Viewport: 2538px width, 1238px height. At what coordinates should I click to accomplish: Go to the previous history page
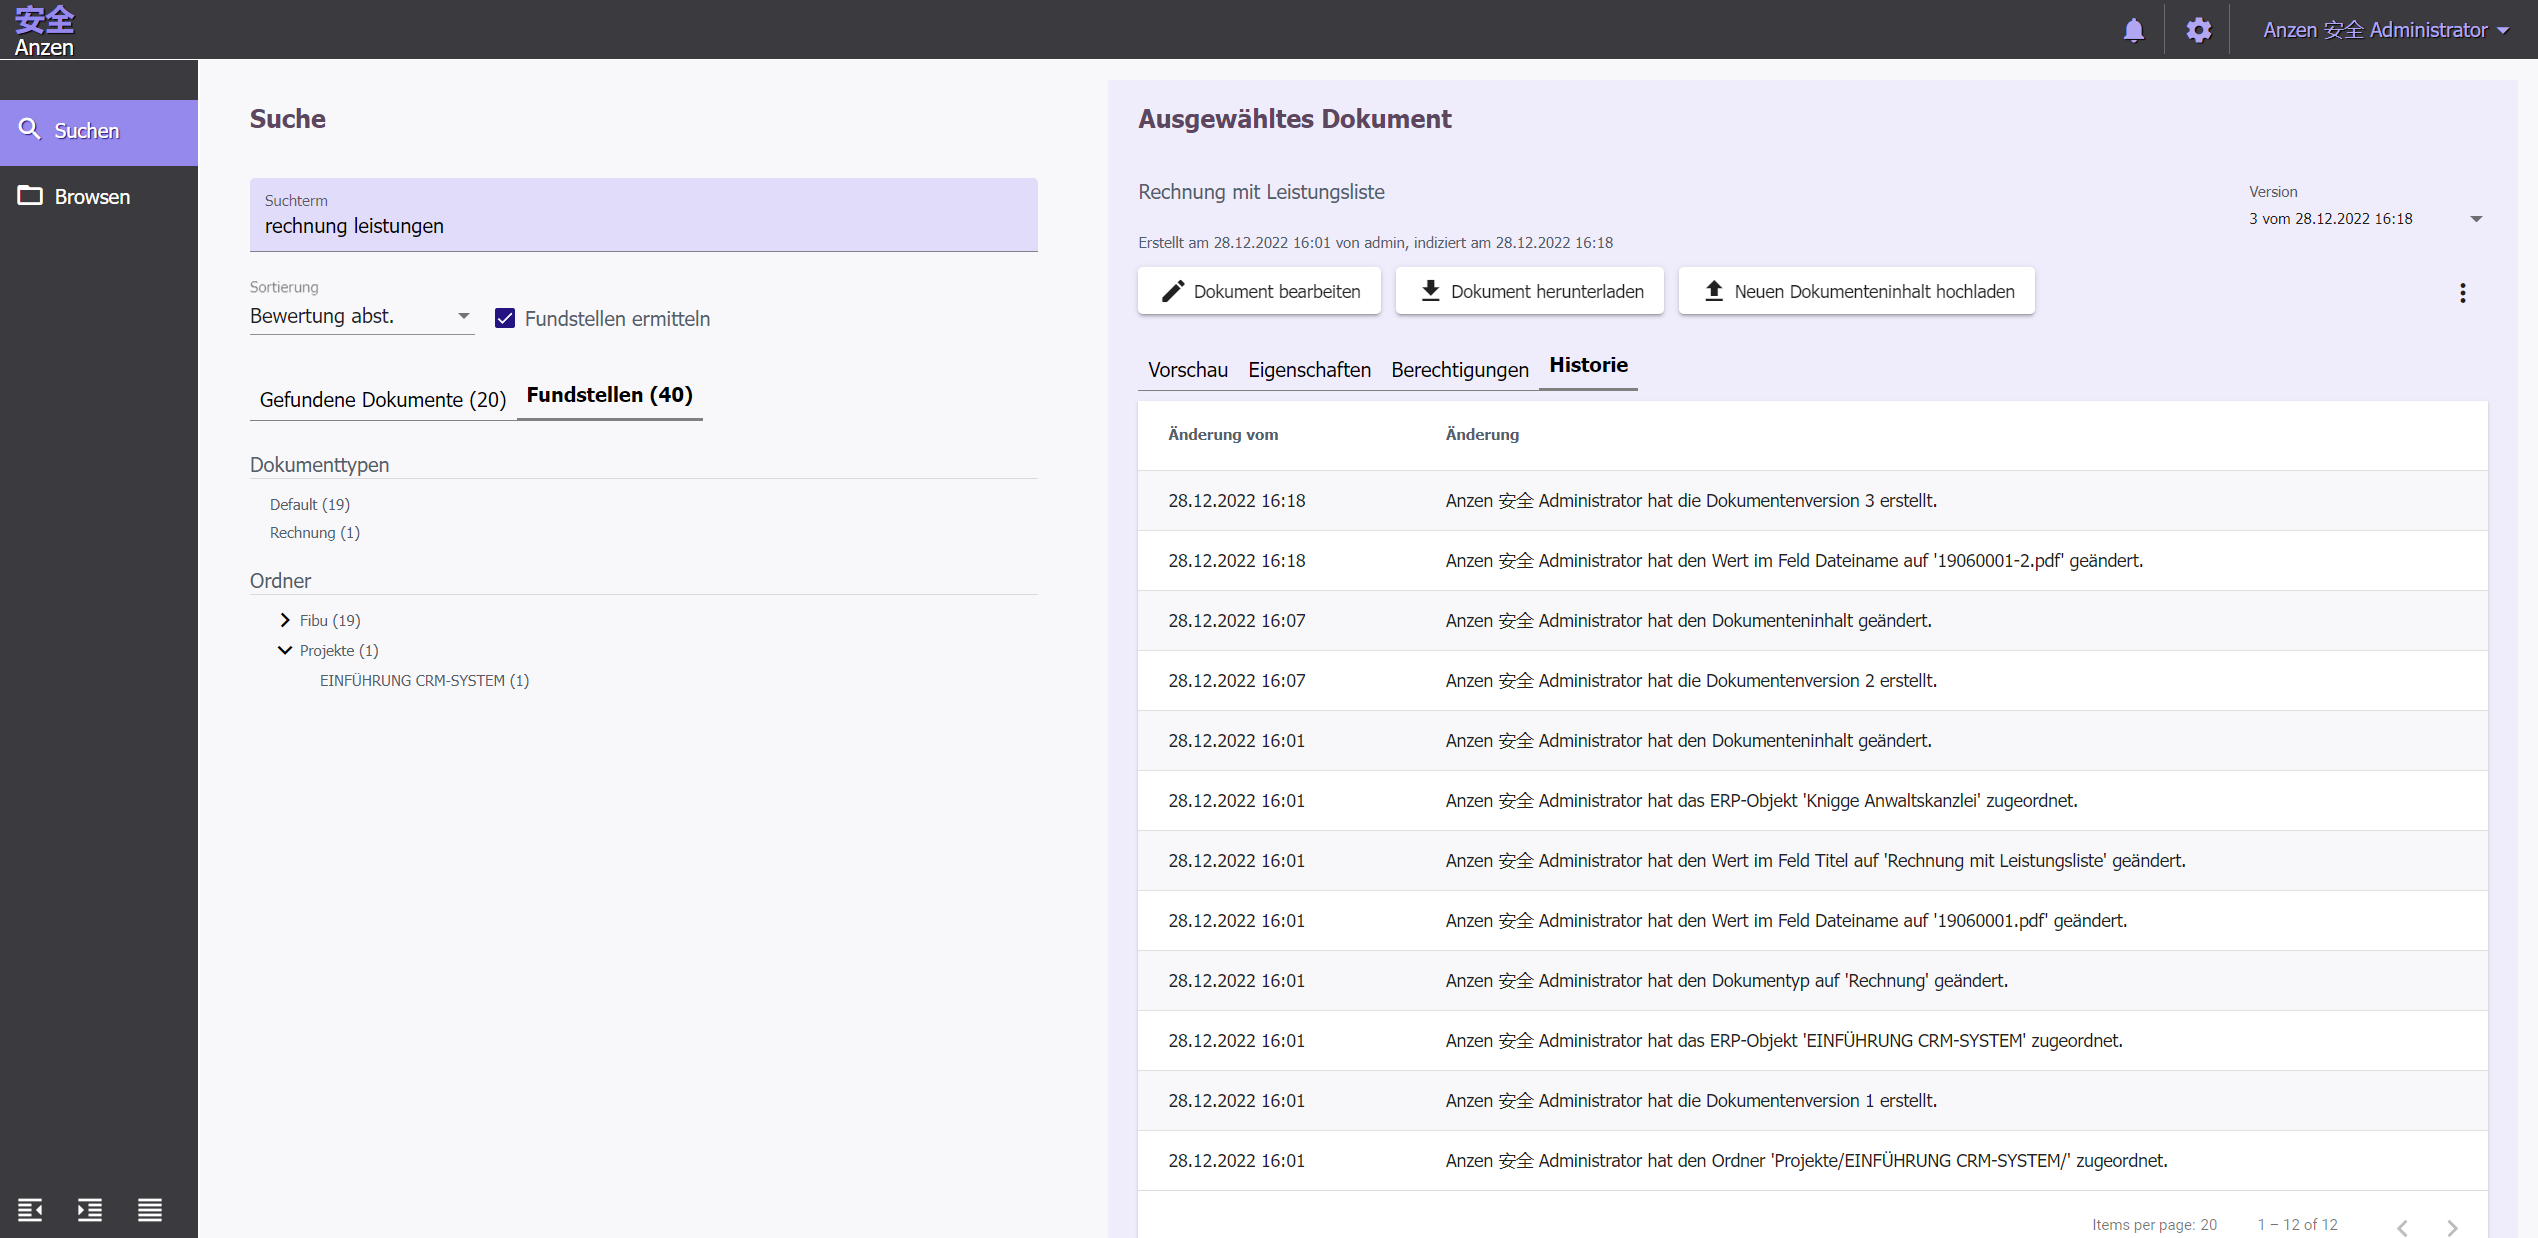click(x=2402, y=1227)
